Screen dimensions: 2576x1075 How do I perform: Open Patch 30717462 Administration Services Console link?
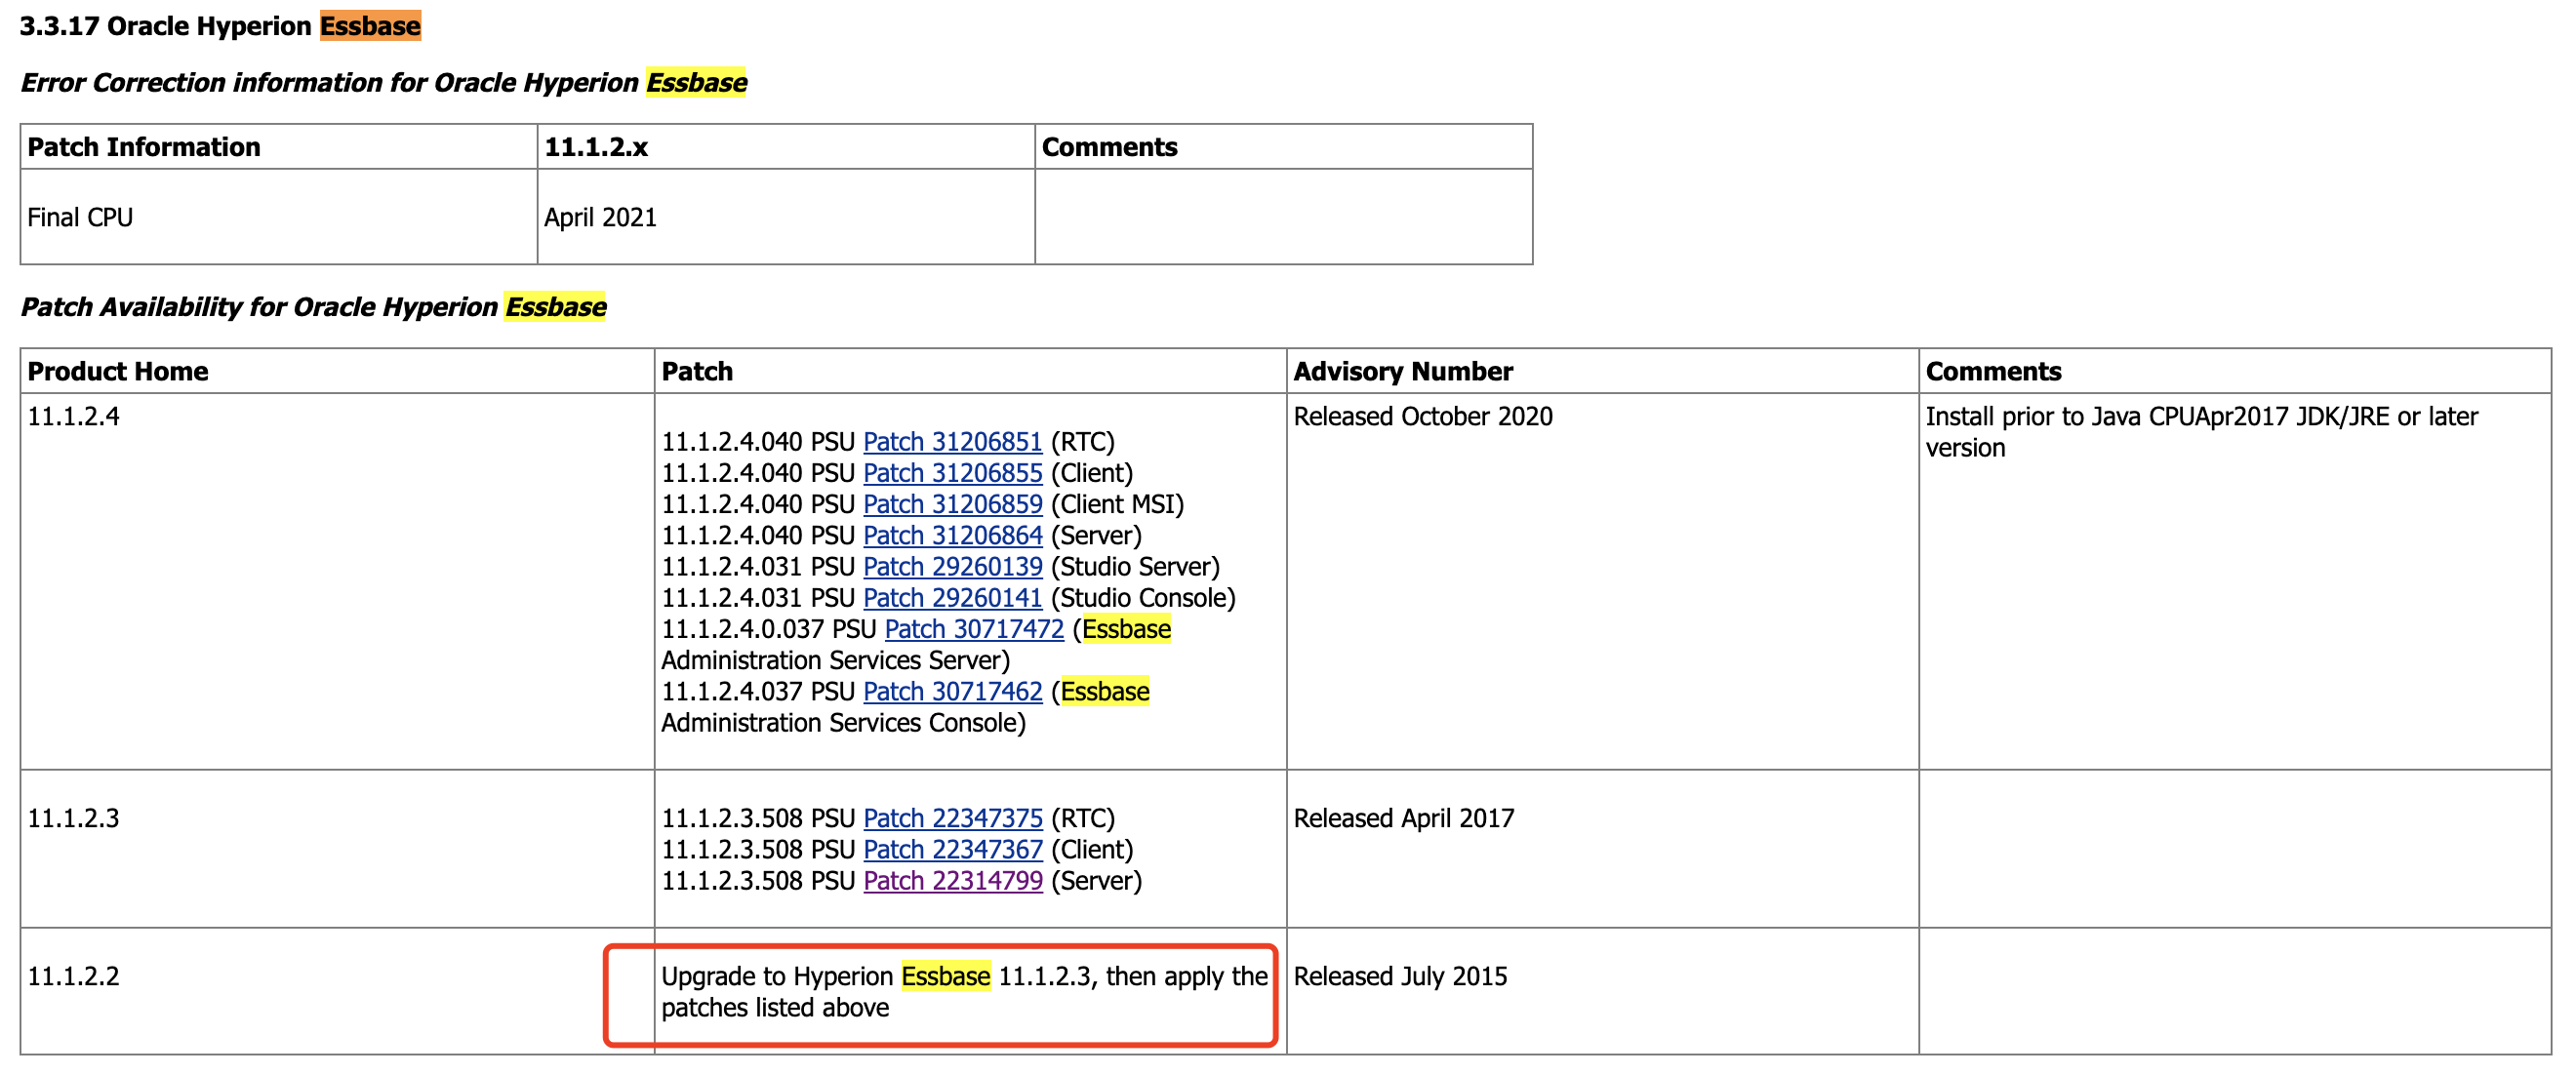[x=952, y=691]
